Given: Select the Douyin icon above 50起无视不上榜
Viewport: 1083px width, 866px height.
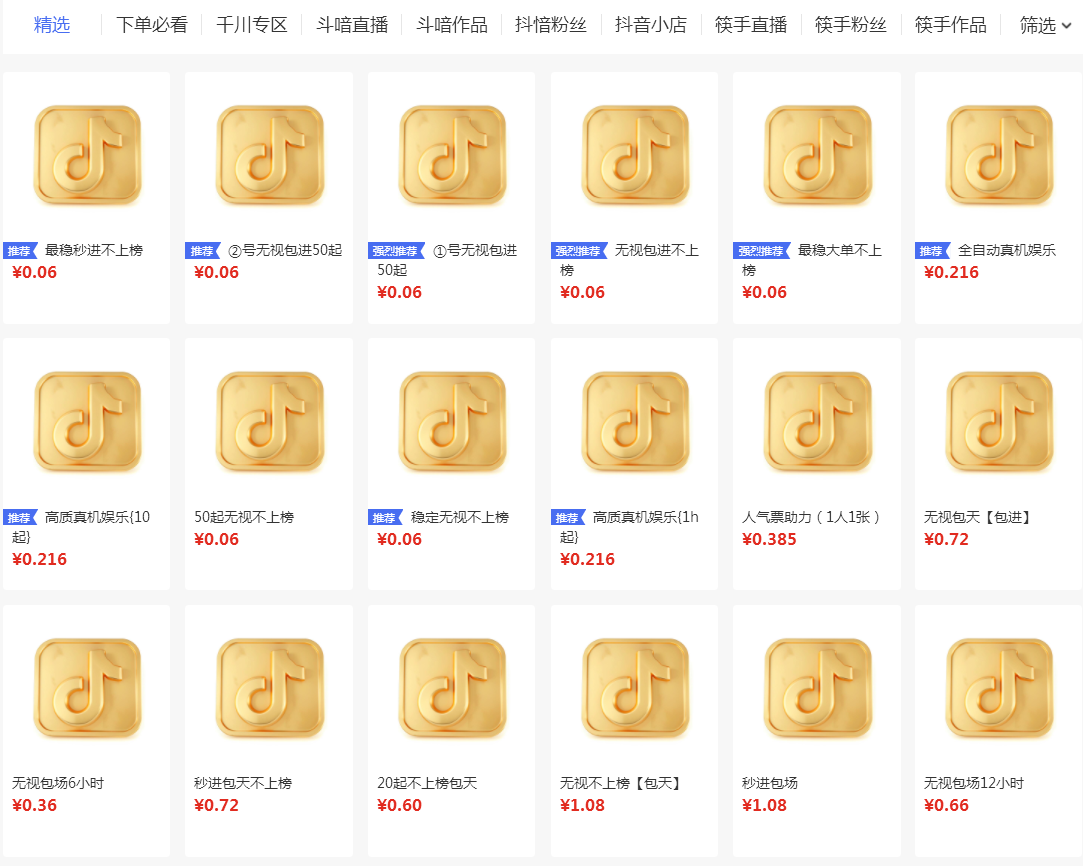Looking at the screenshot, I should (268, 421).
